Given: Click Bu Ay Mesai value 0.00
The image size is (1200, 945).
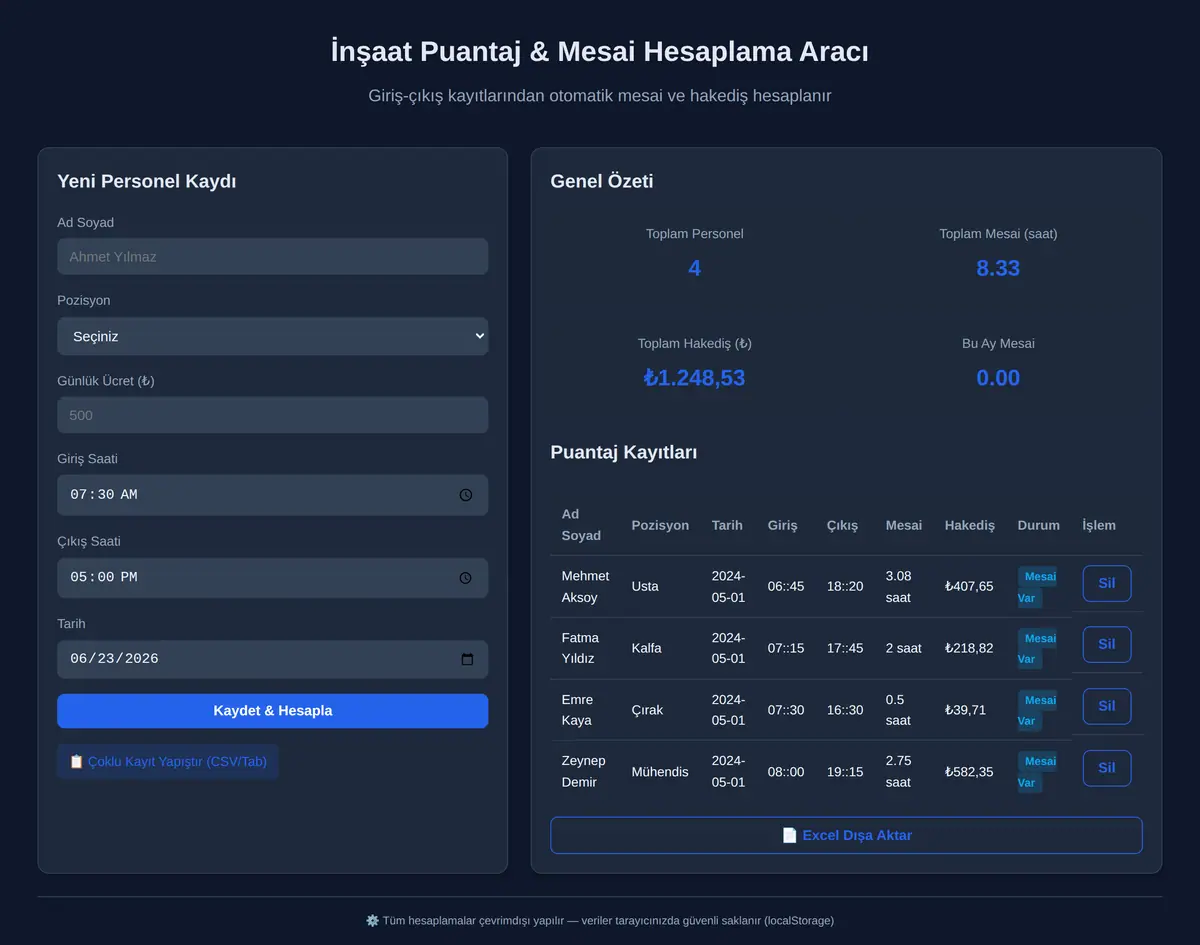Looking at the screenshot, I should tap(998, 378).
